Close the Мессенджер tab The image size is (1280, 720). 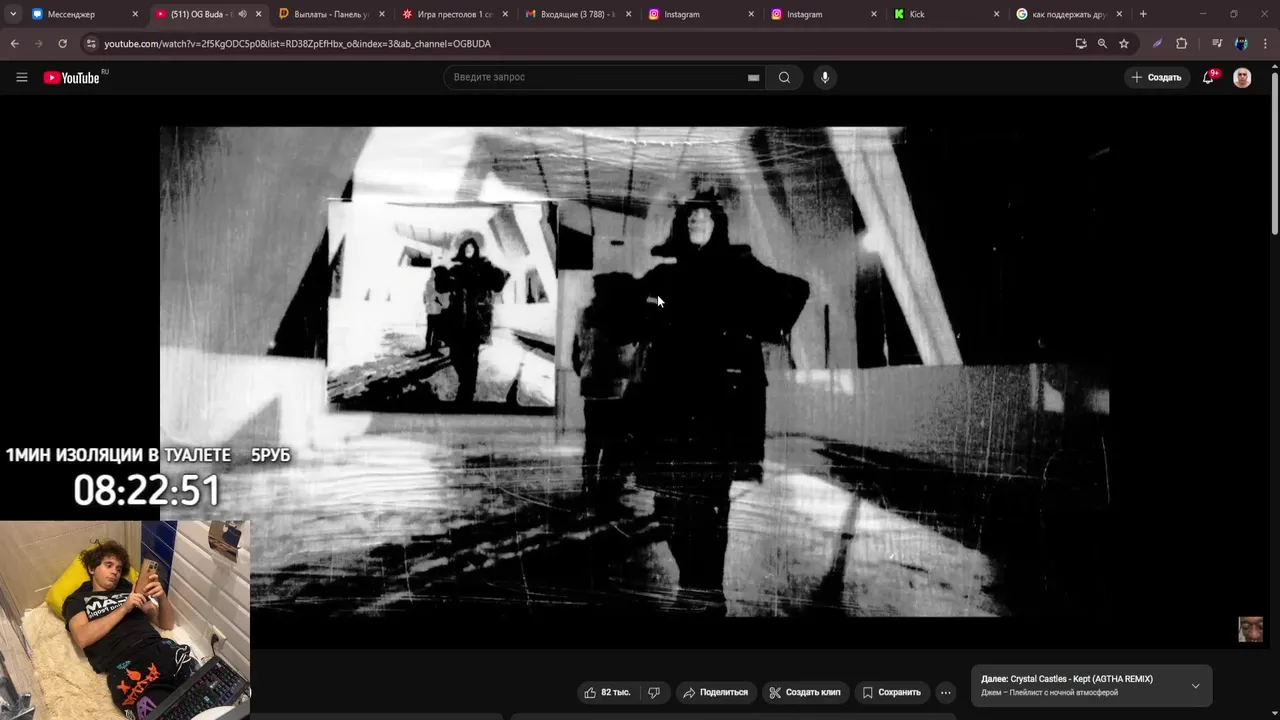(135, 14)
